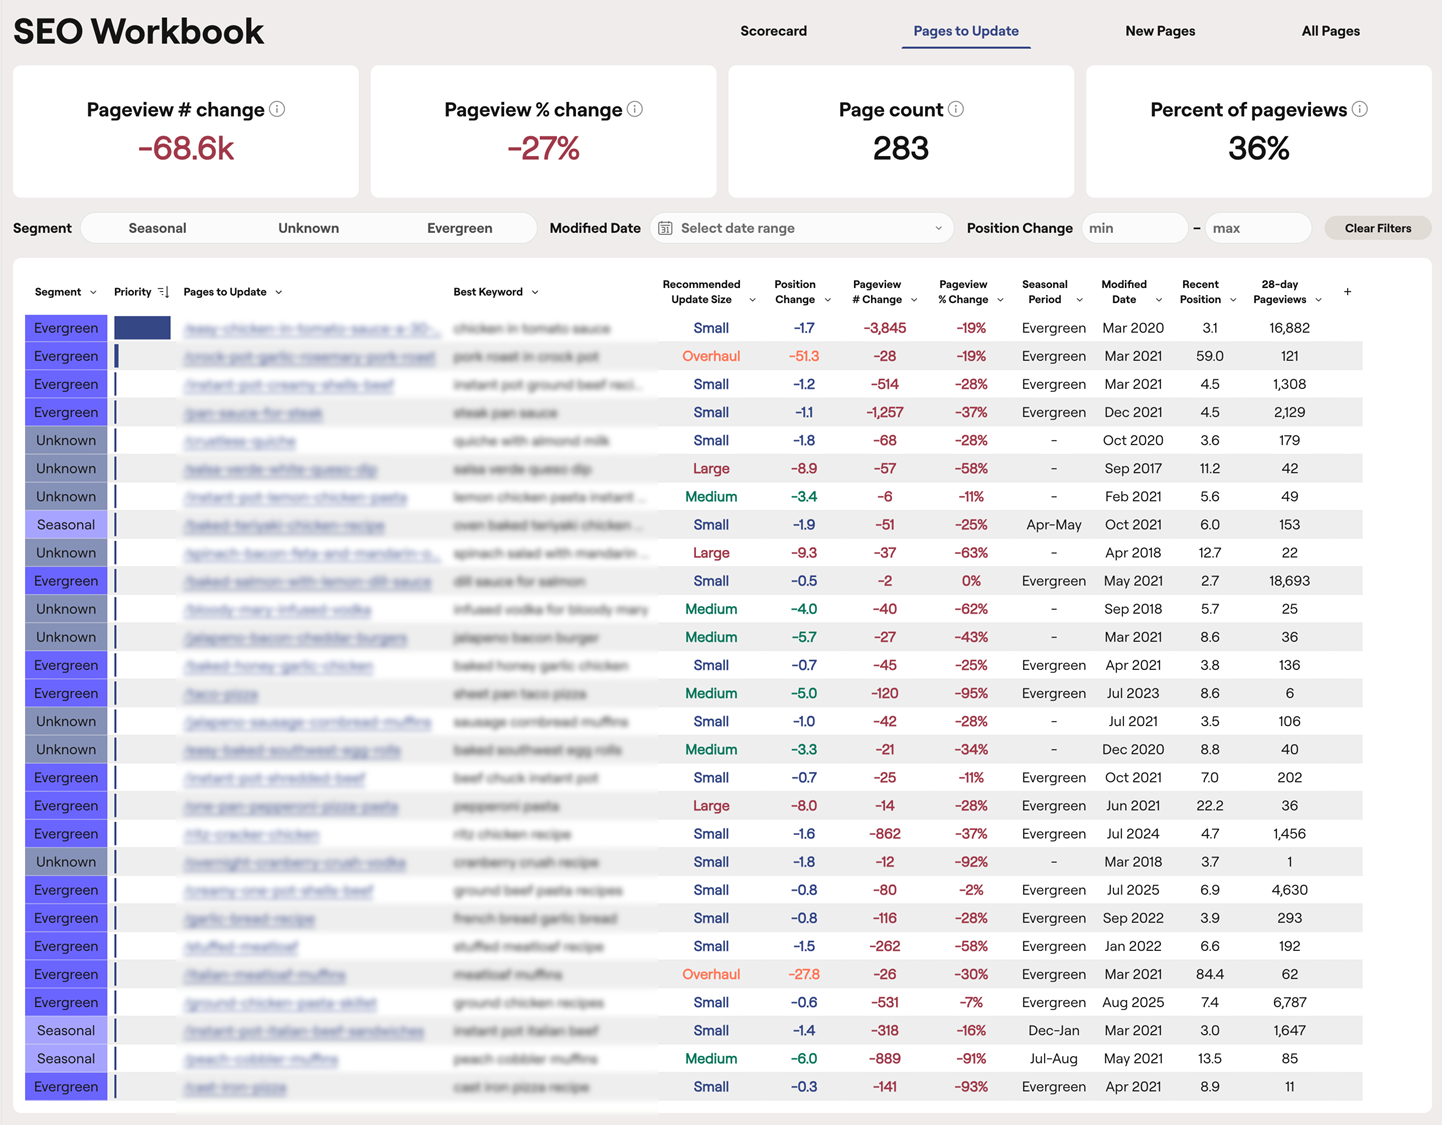Open Recommended Update Size column menu
The image size is (1442, 1125).
(x=752, y=300)
